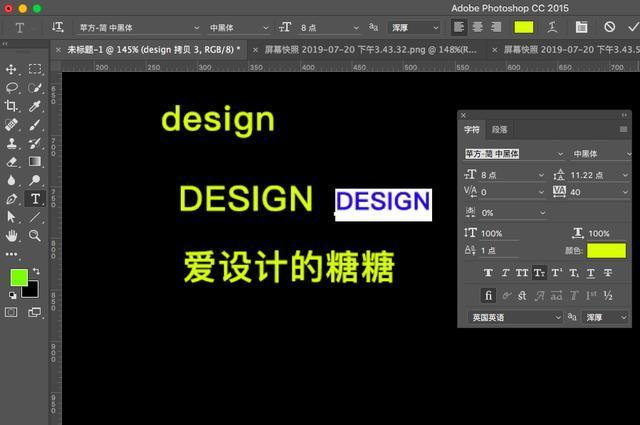Viewport: 640px width, 425px height.
Task: Open font style dropdown in options bar
Action: click(266, 28)
